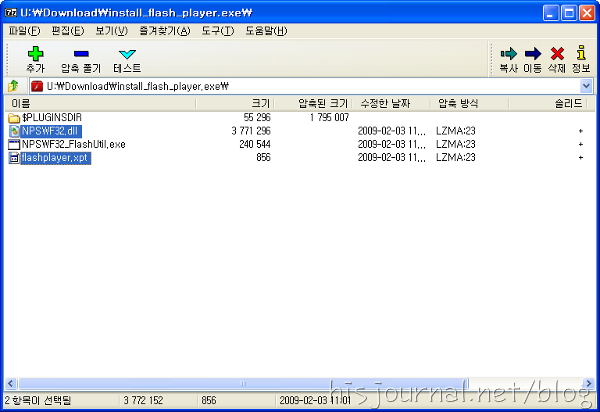Click the 7-Zip icon in the title bar
Screen dimensions: 600x412
11,13
